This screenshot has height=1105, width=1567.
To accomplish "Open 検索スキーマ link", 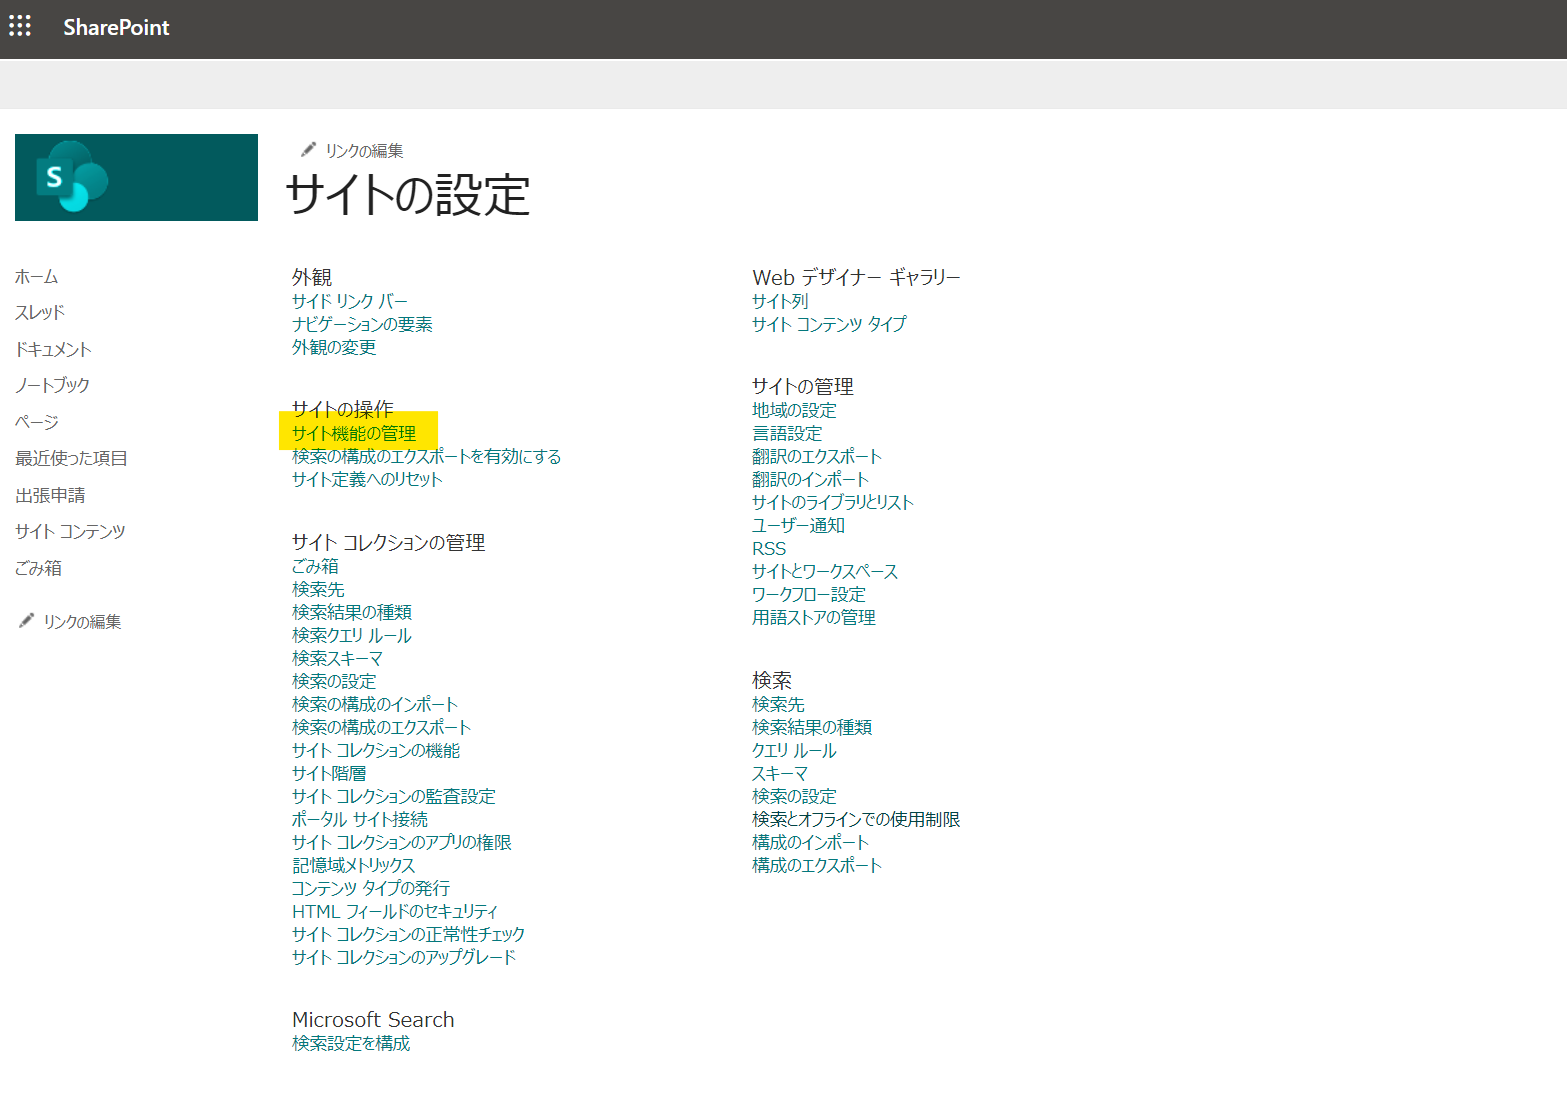I will pyautogui.click(x=338, y=658).
